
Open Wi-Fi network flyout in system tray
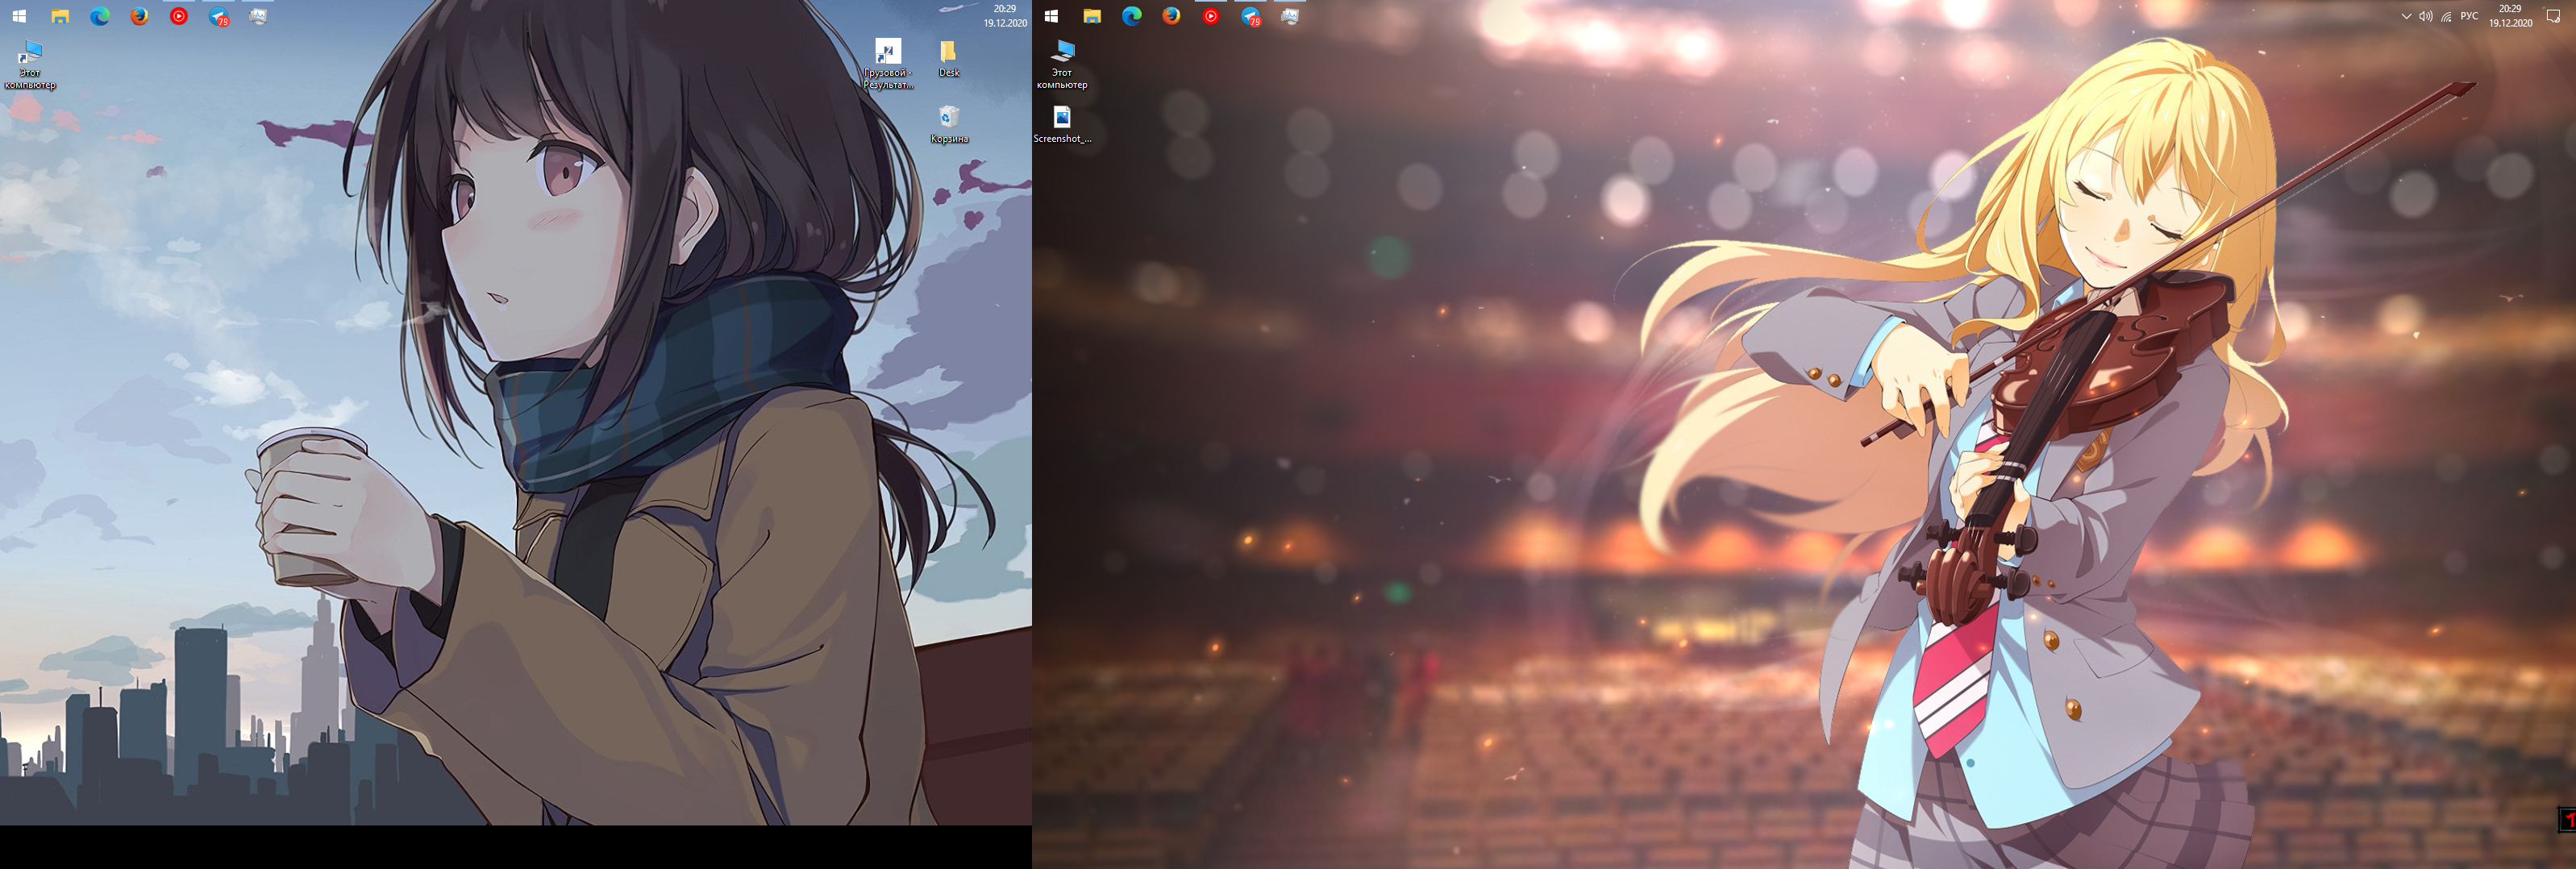[x=2446, y=16]
